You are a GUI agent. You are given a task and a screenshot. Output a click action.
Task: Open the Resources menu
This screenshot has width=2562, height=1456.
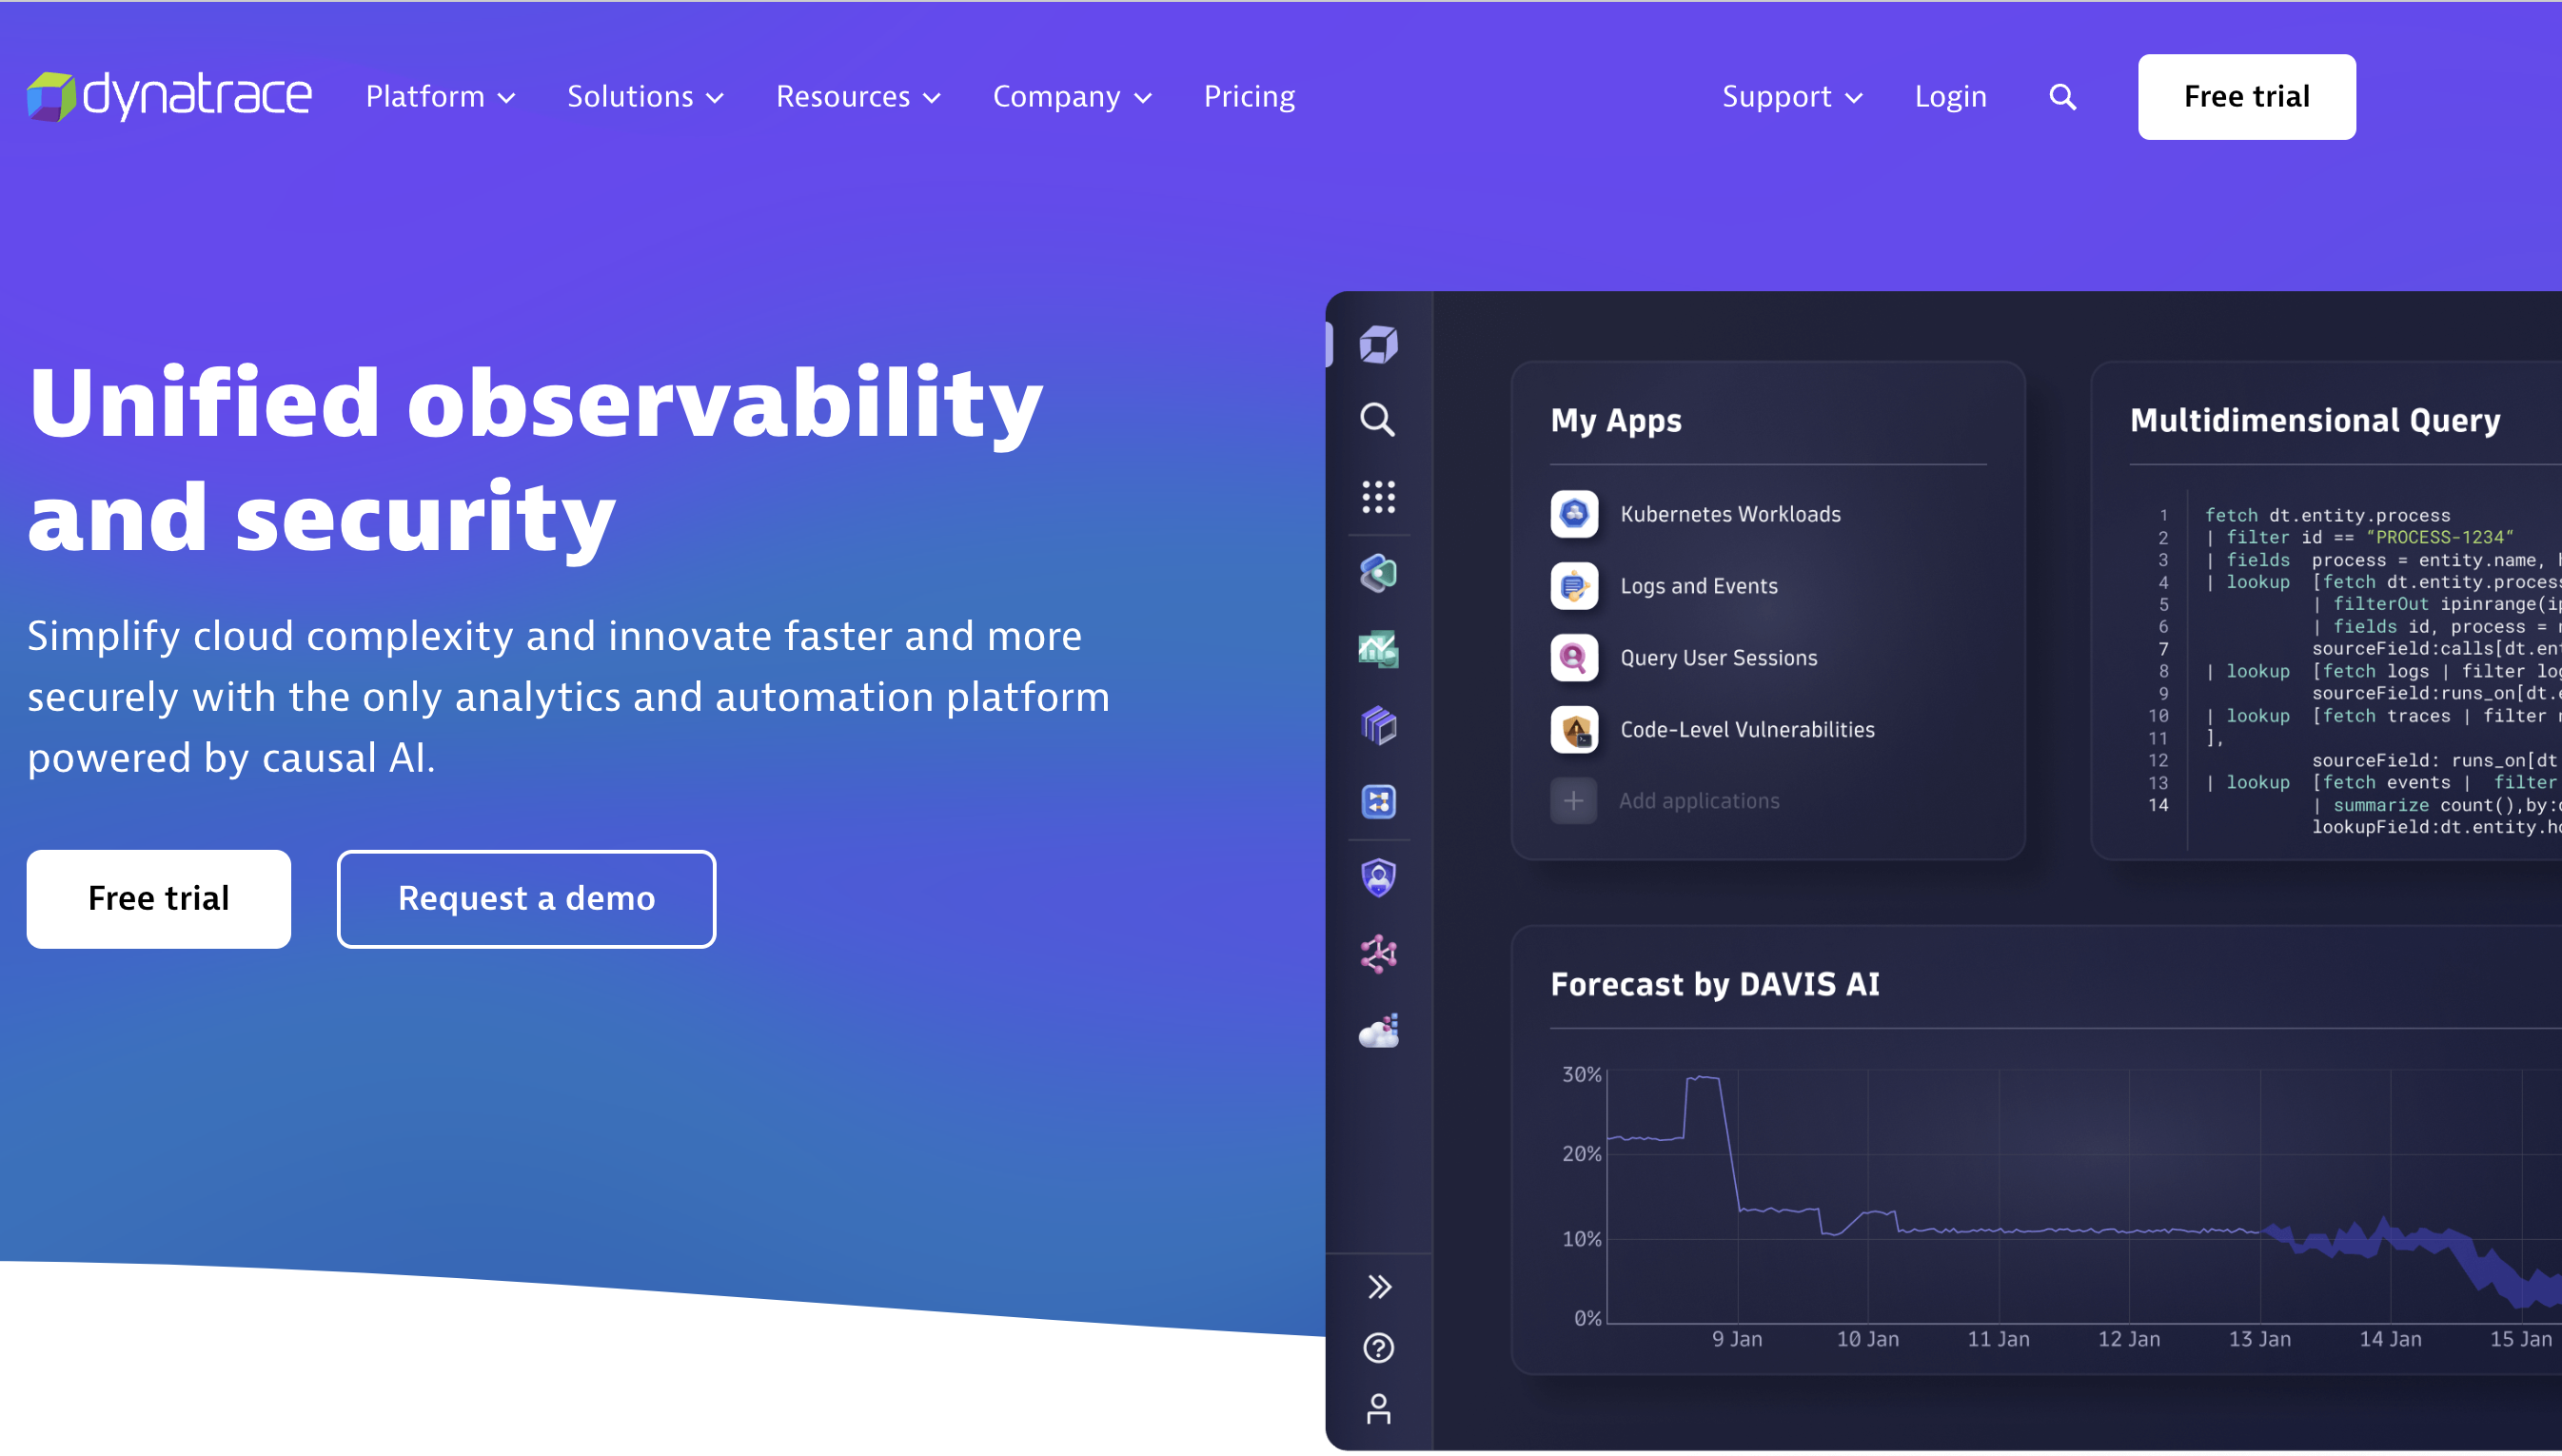click(x=857, y=97)
